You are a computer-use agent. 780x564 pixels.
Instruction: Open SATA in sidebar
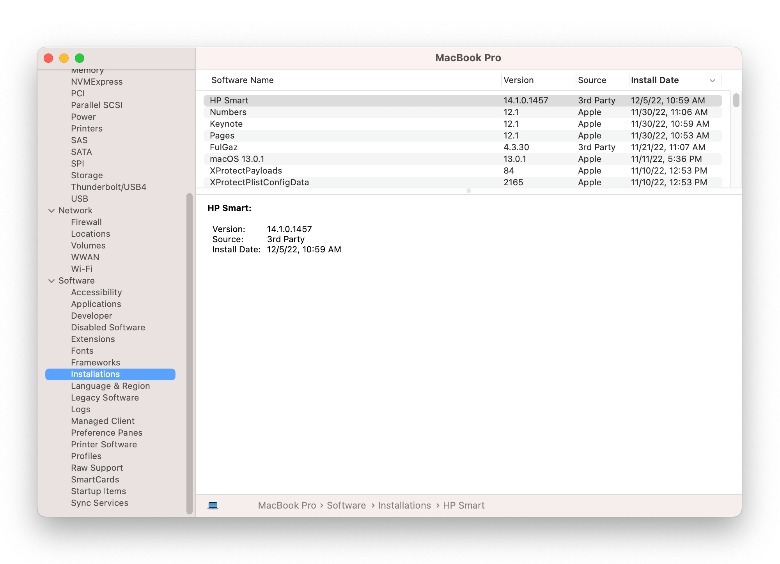81,152
